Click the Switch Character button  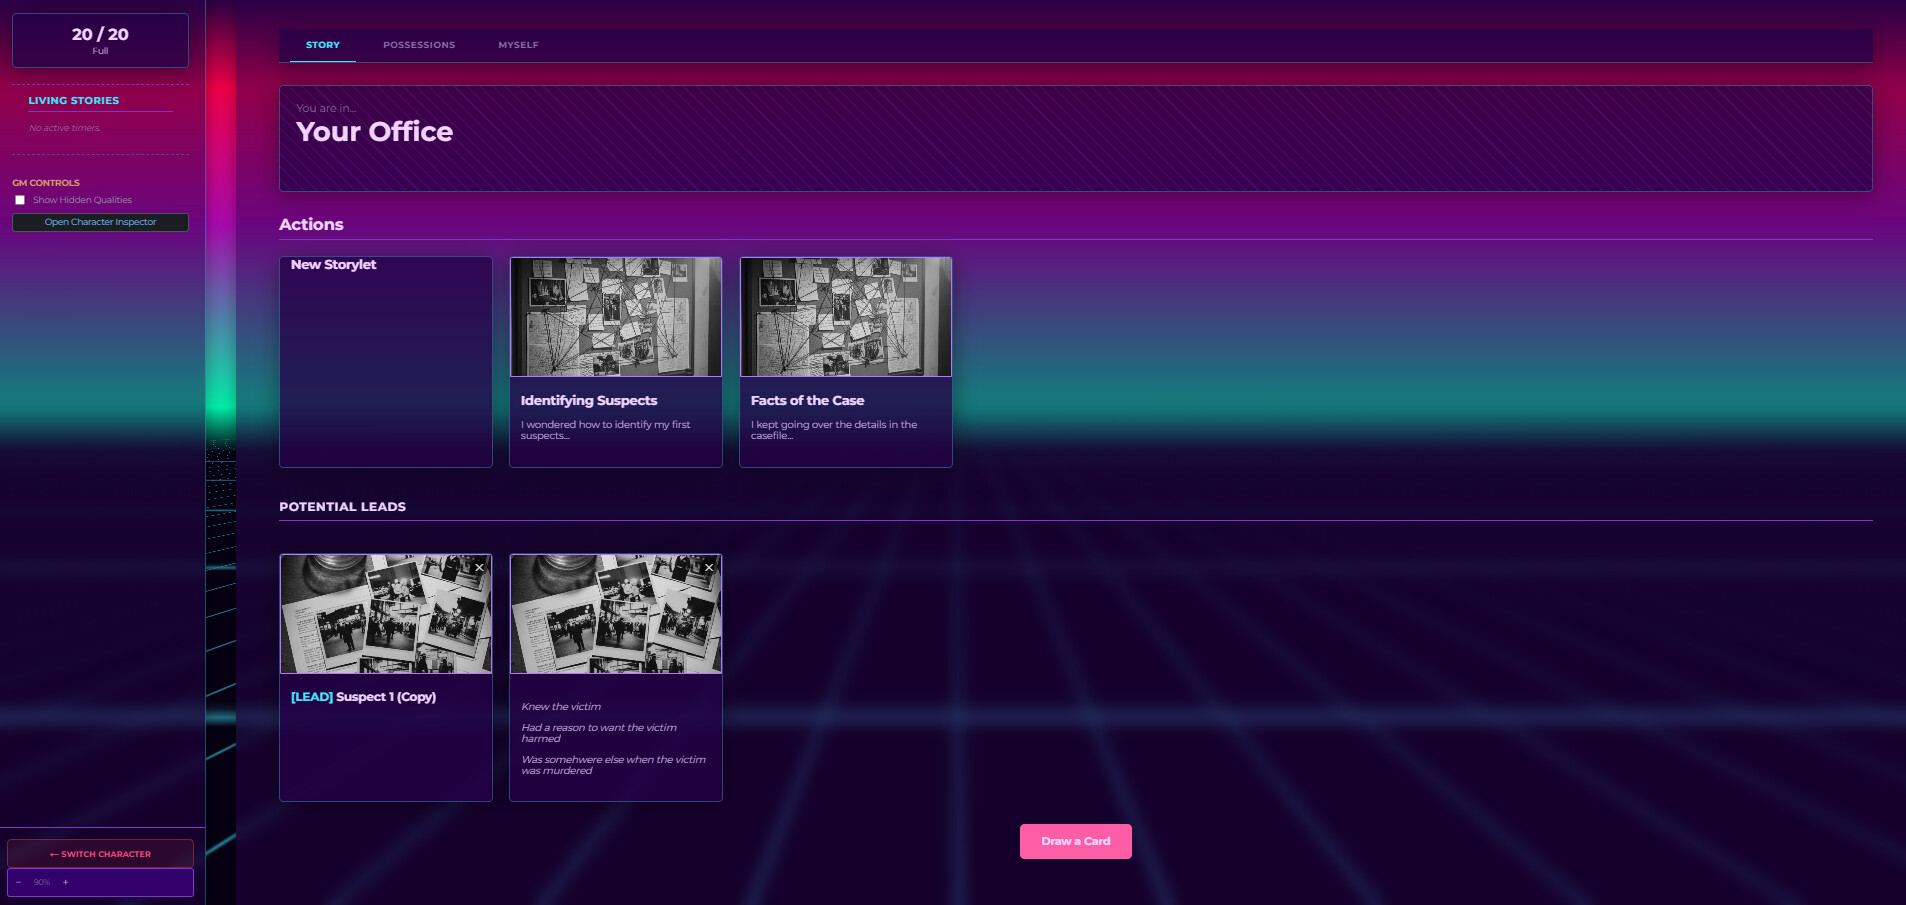(100, 854)
